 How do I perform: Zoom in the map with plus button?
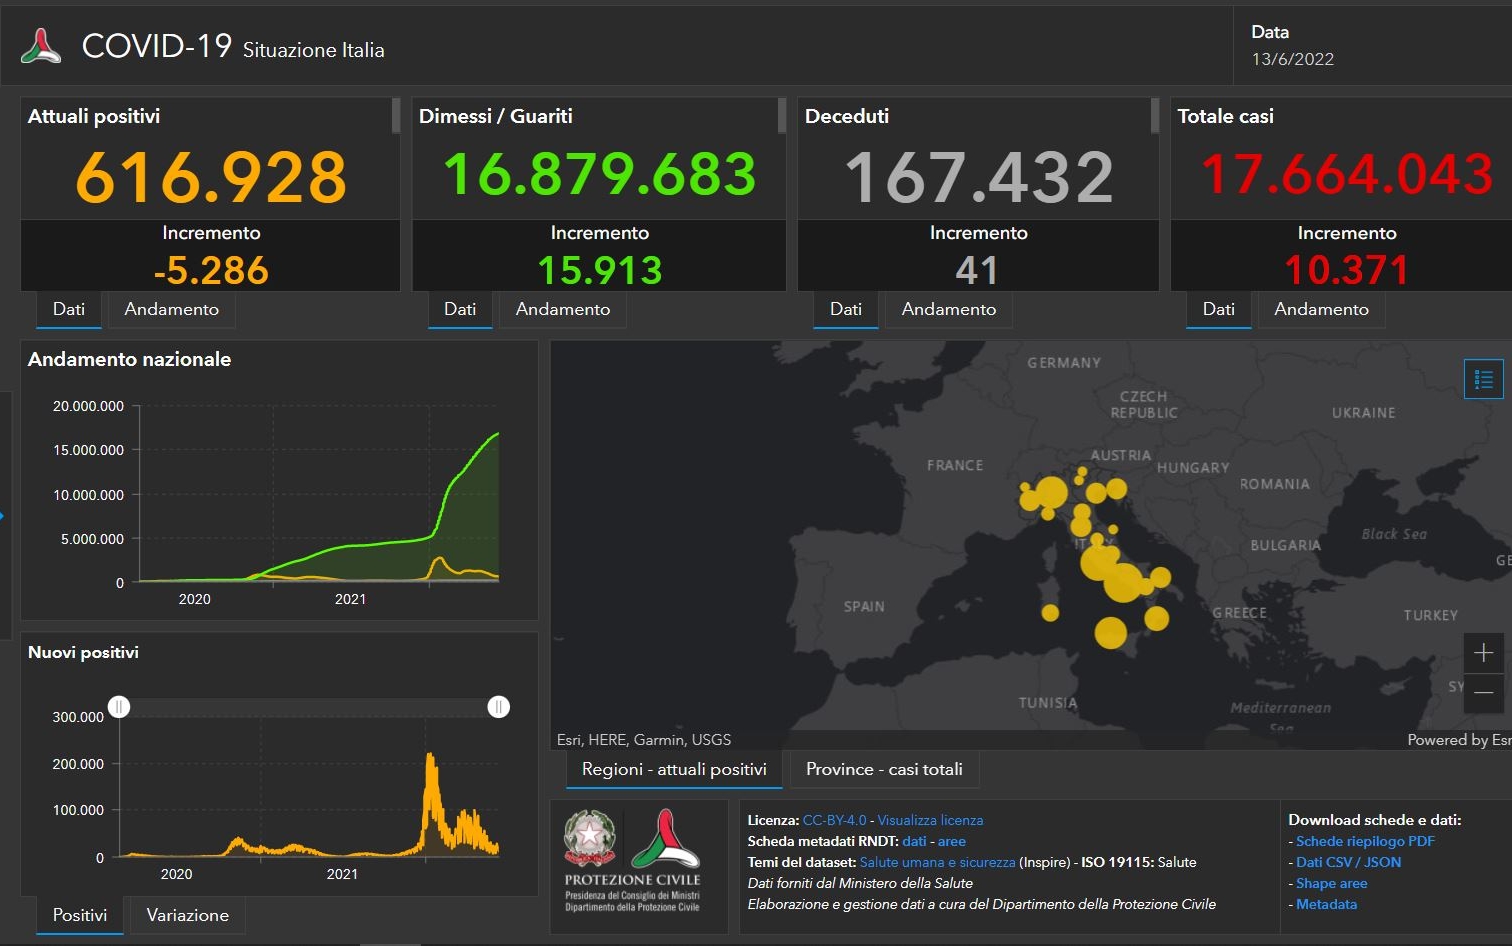[1483, 653]
